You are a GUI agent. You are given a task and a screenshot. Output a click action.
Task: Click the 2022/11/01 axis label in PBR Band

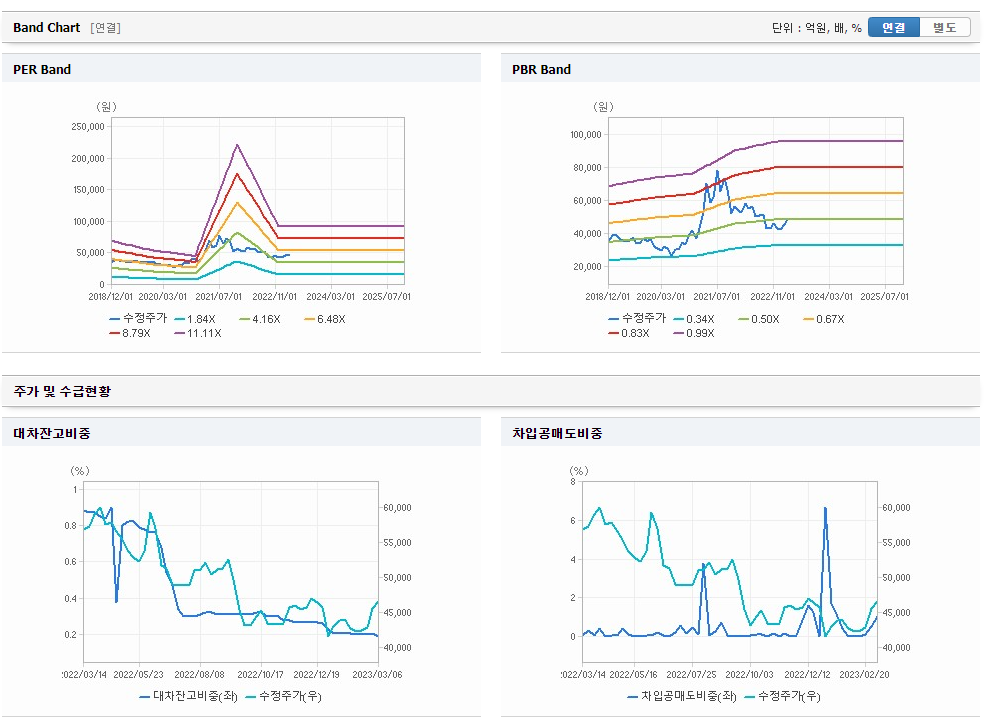[773, 296]
